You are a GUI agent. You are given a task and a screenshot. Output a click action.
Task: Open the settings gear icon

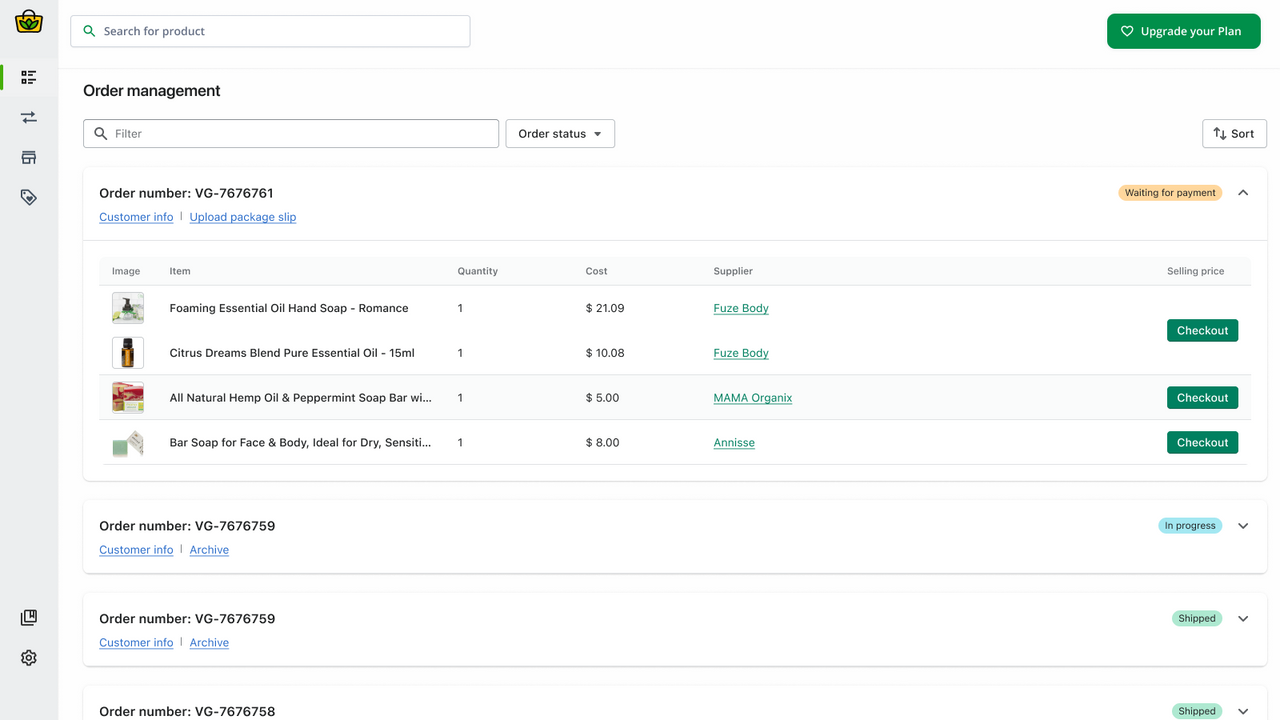point(29,658)
